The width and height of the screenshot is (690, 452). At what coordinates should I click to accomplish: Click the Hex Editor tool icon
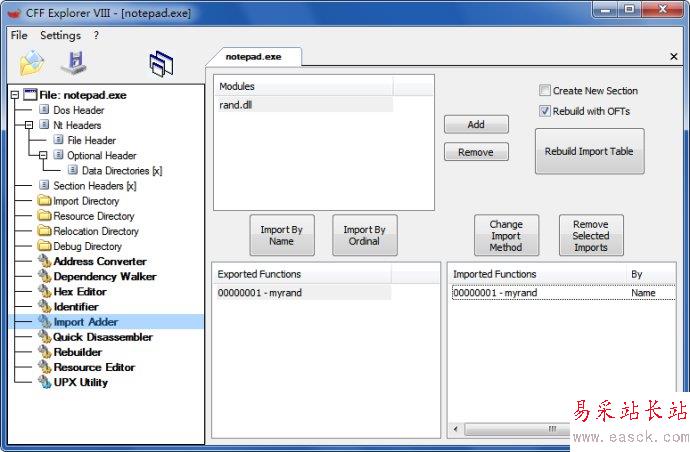pos(44,291)
